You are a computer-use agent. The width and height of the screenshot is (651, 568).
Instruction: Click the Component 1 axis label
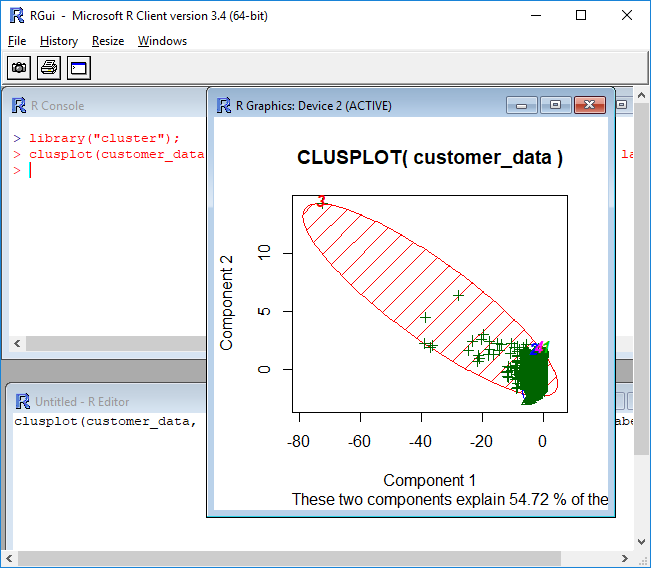click(429, 480)
